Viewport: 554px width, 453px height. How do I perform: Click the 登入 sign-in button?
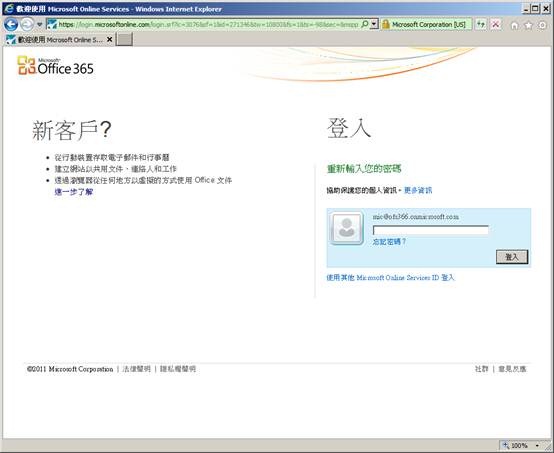coord(512,257)
